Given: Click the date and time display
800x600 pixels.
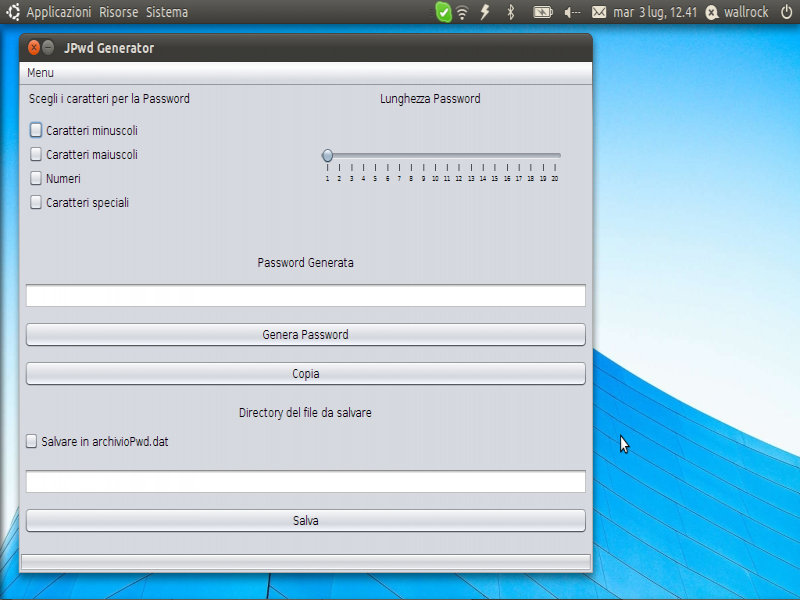Looking at the screenshot, I should (x=655, y=12).
